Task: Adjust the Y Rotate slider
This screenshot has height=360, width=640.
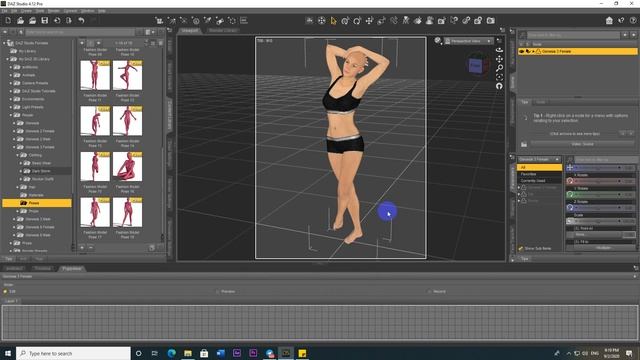Action: coord(600,195)
